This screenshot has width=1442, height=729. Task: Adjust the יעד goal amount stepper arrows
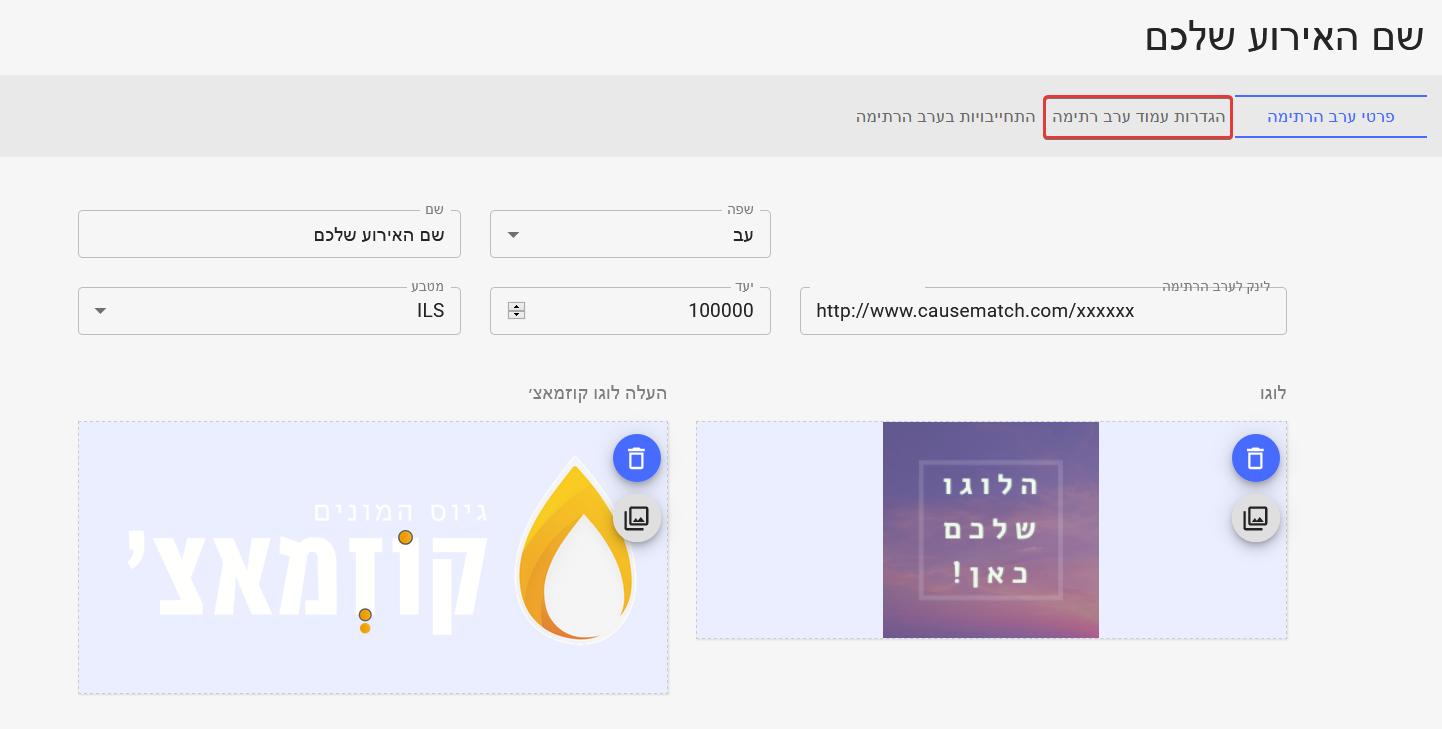(516, 311)
